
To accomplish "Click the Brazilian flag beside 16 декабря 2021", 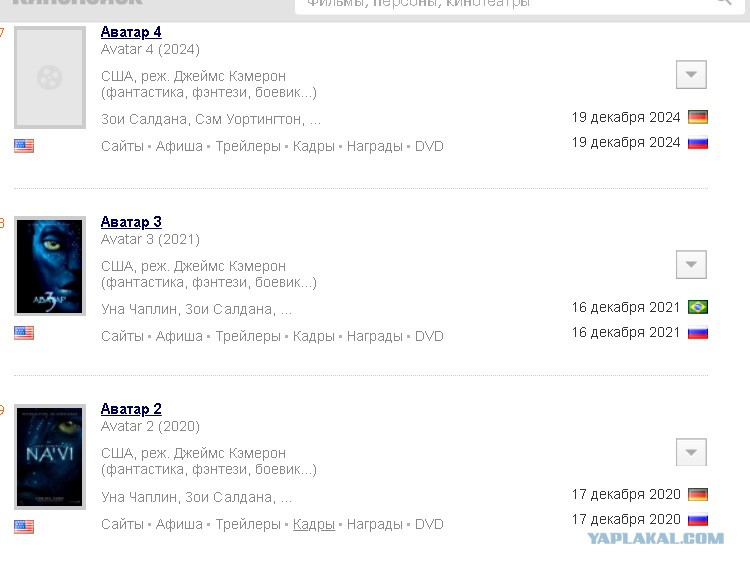I will point(698,307).
